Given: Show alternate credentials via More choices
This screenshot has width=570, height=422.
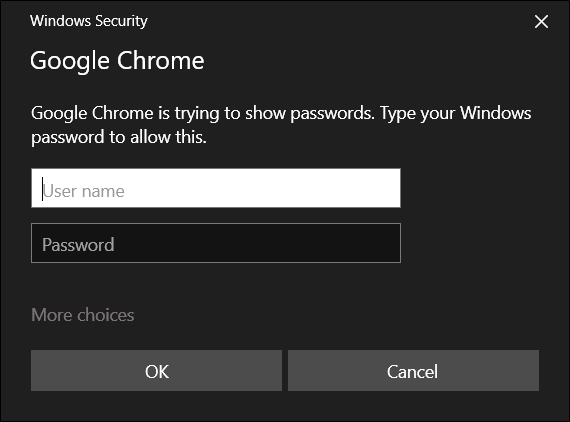Looking at the screenshot, I should [83, 315].
